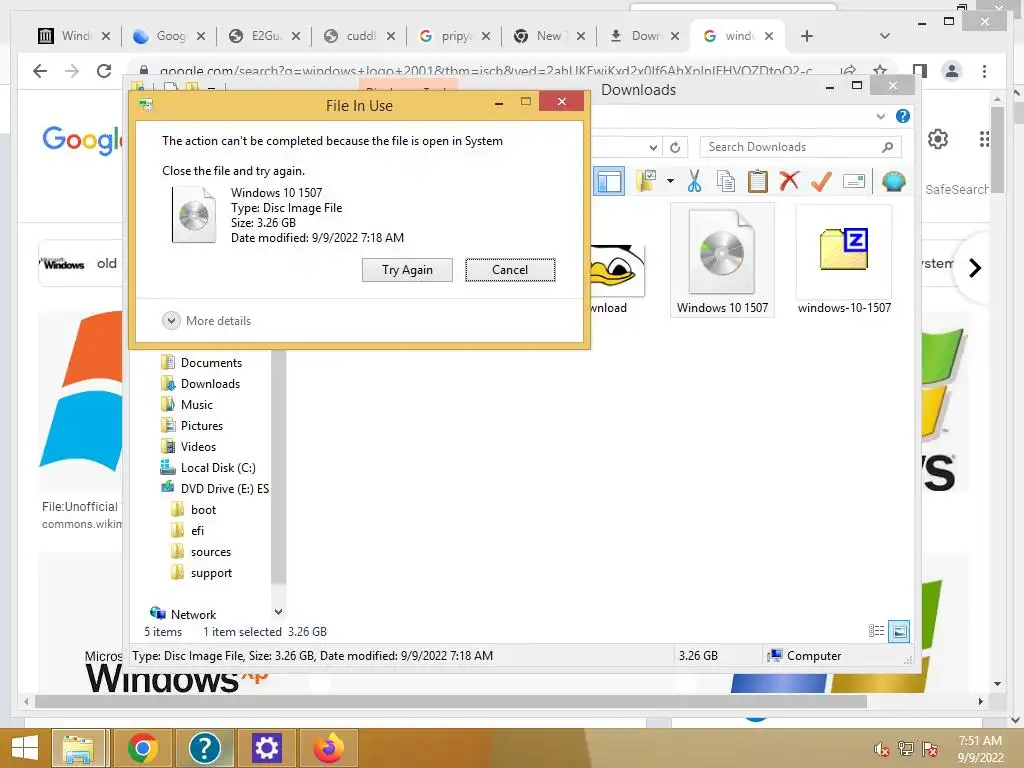1024x768 pixels.
Task: Click Chrome share page icon
Action: (848, 71)
